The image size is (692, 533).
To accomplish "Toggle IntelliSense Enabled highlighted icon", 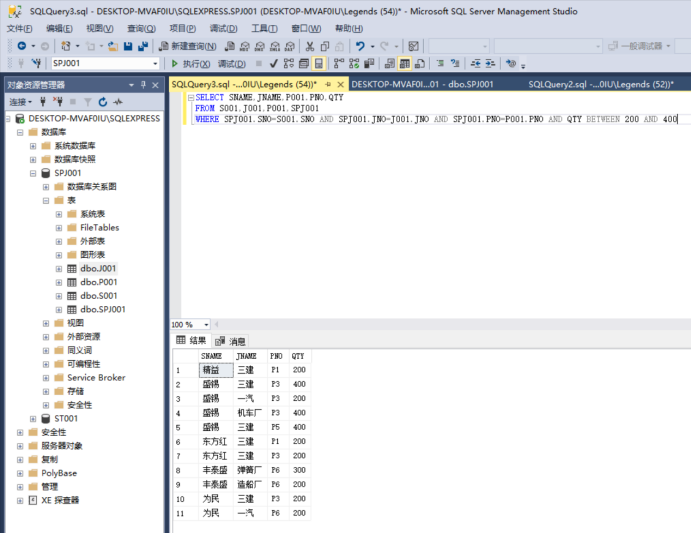I will pyautogui.click(x=319, y=64).
